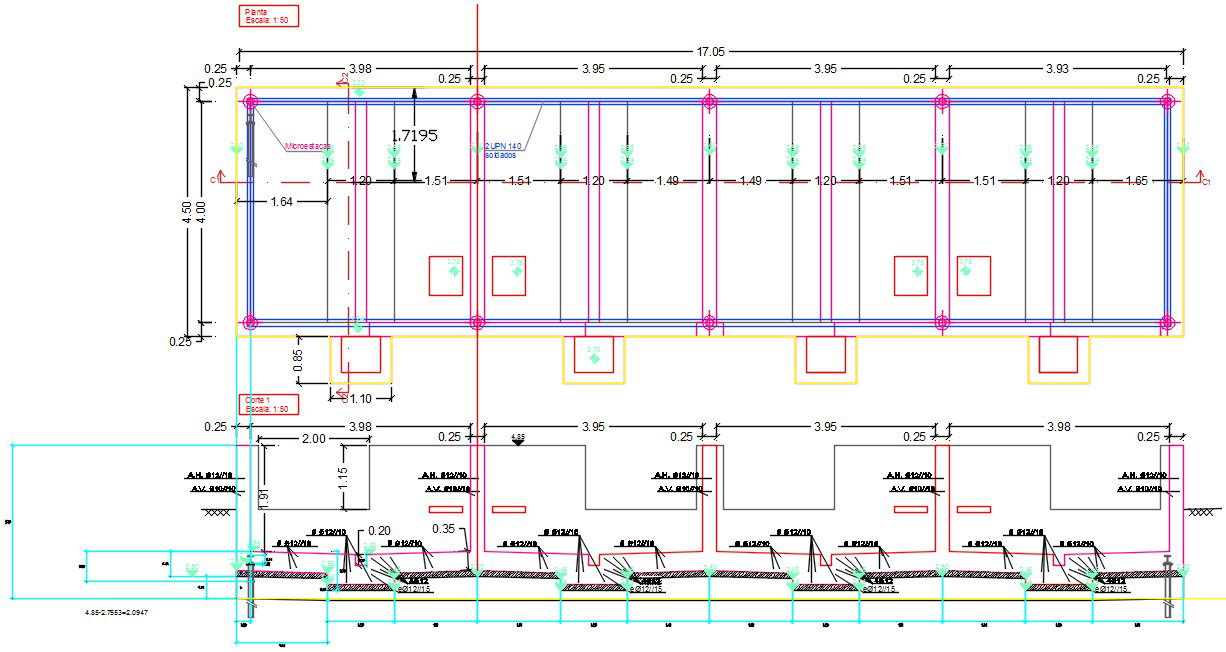Viewport: 1226px width, 652px height.
Task: Select the Microestacas label
Action: coord(307,144)
